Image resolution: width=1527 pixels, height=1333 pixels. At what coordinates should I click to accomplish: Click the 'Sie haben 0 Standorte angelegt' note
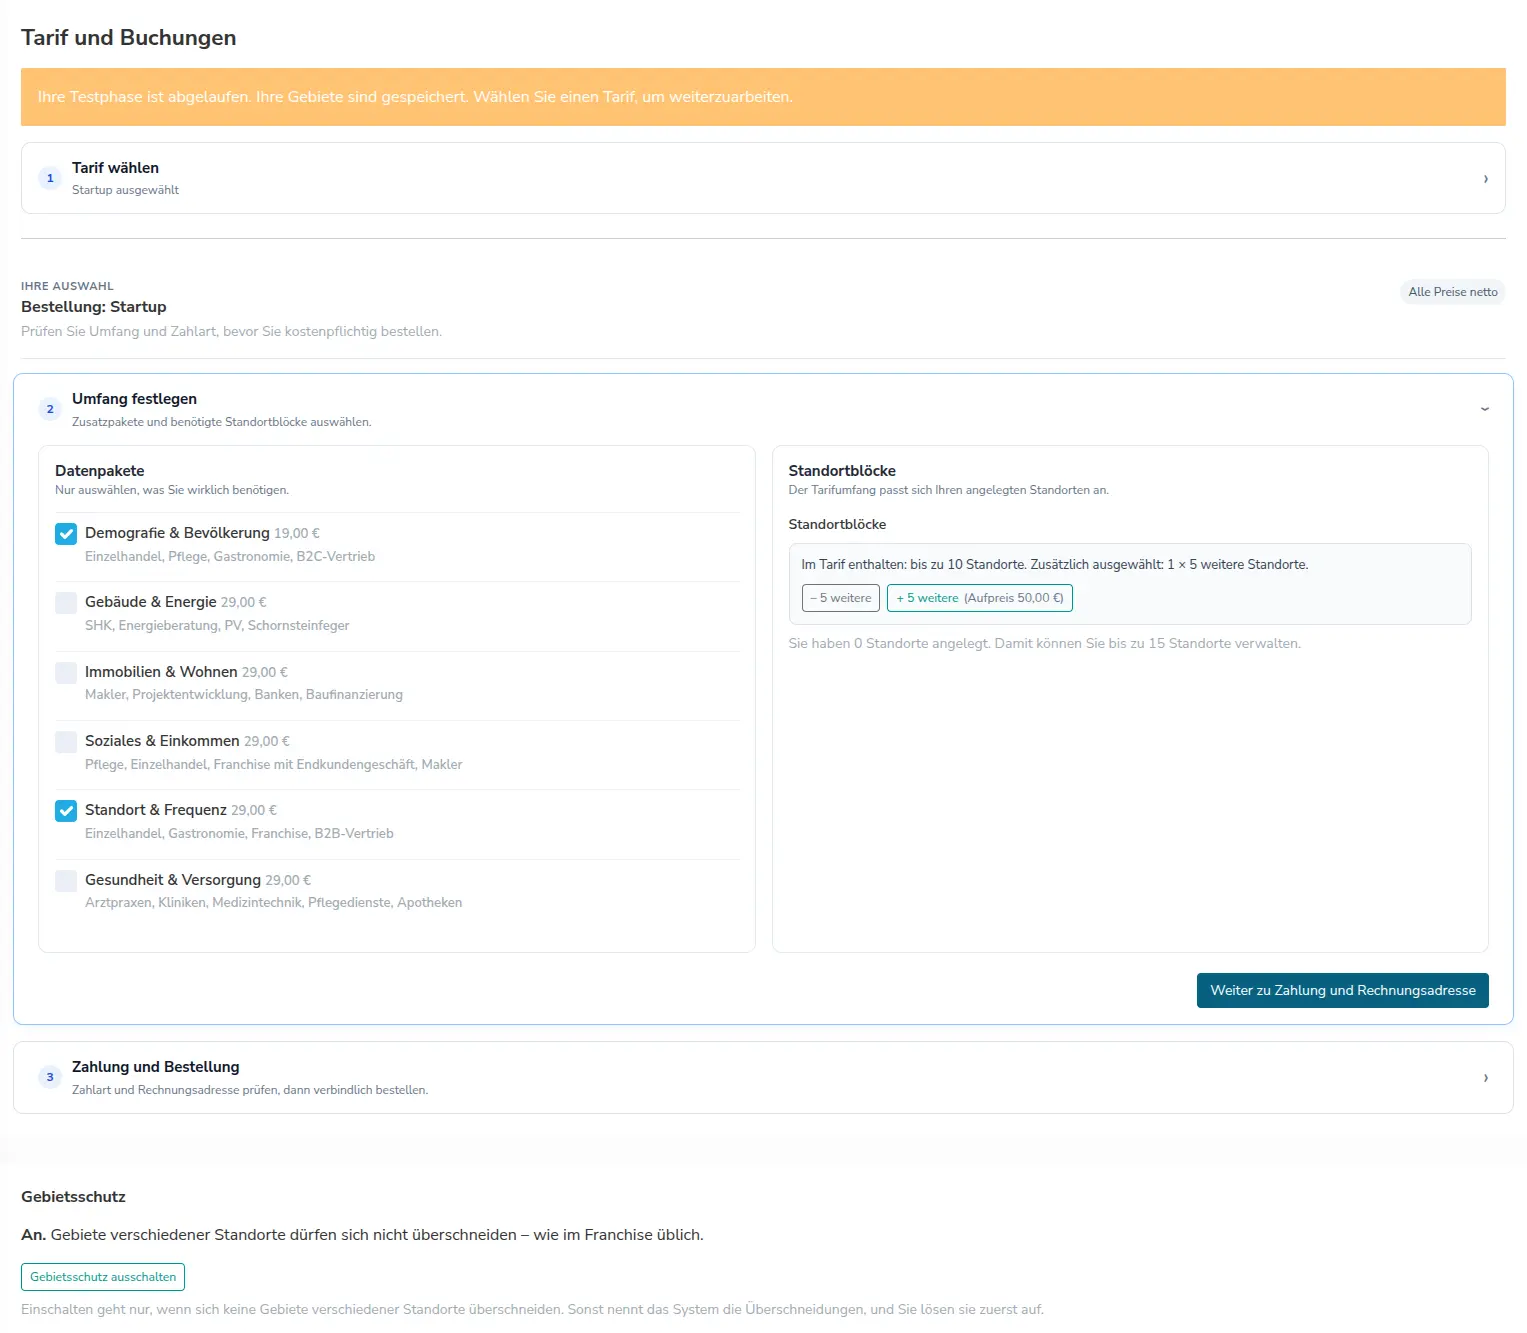(x=1044, y=643)
